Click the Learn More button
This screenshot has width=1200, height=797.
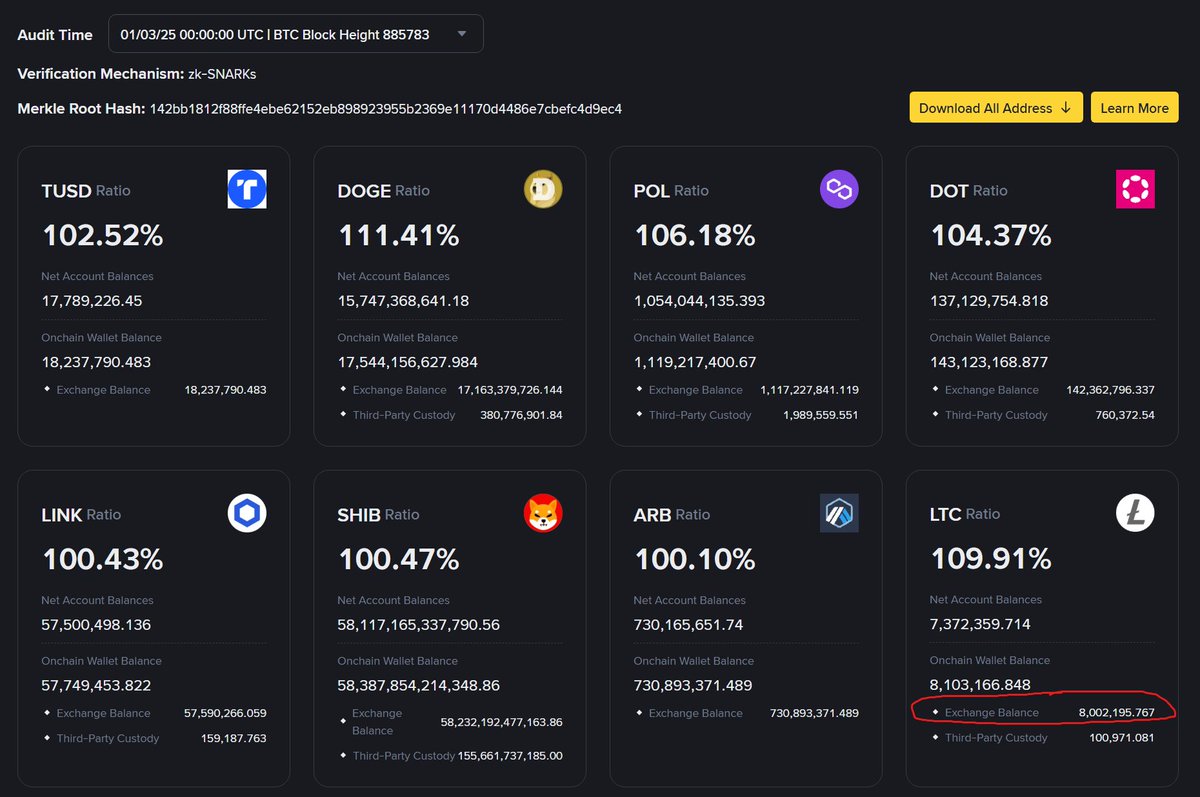[1134, 108]
